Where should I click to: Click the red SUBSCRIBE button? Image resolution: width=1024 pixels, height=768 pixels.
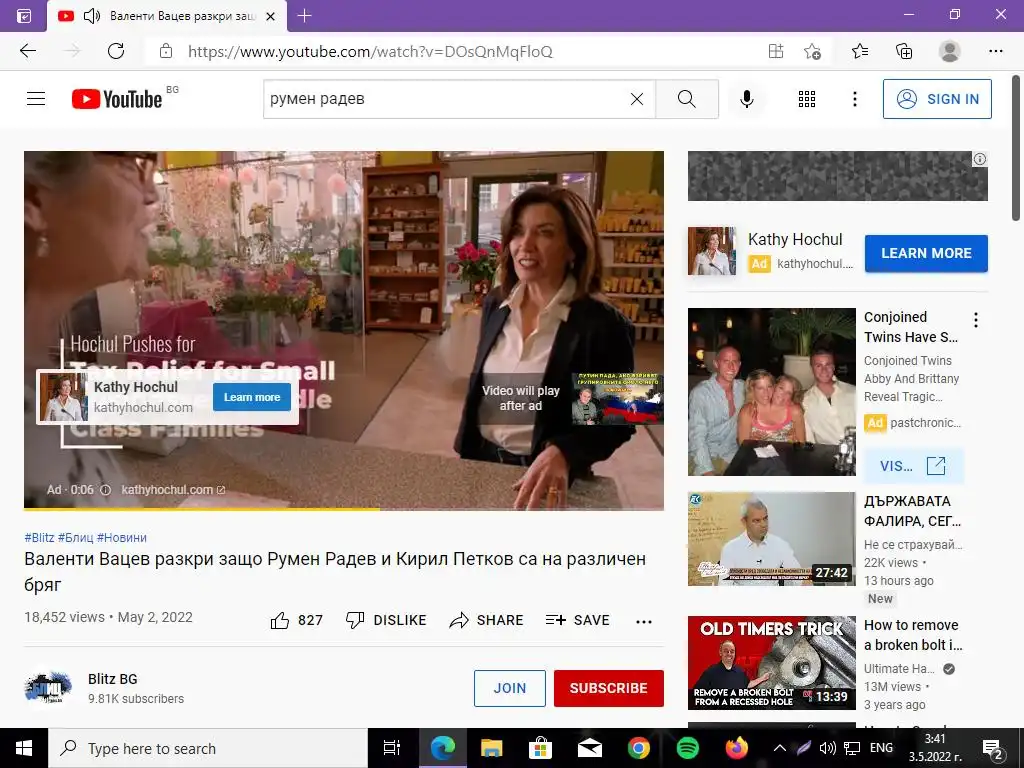(609, 688)
